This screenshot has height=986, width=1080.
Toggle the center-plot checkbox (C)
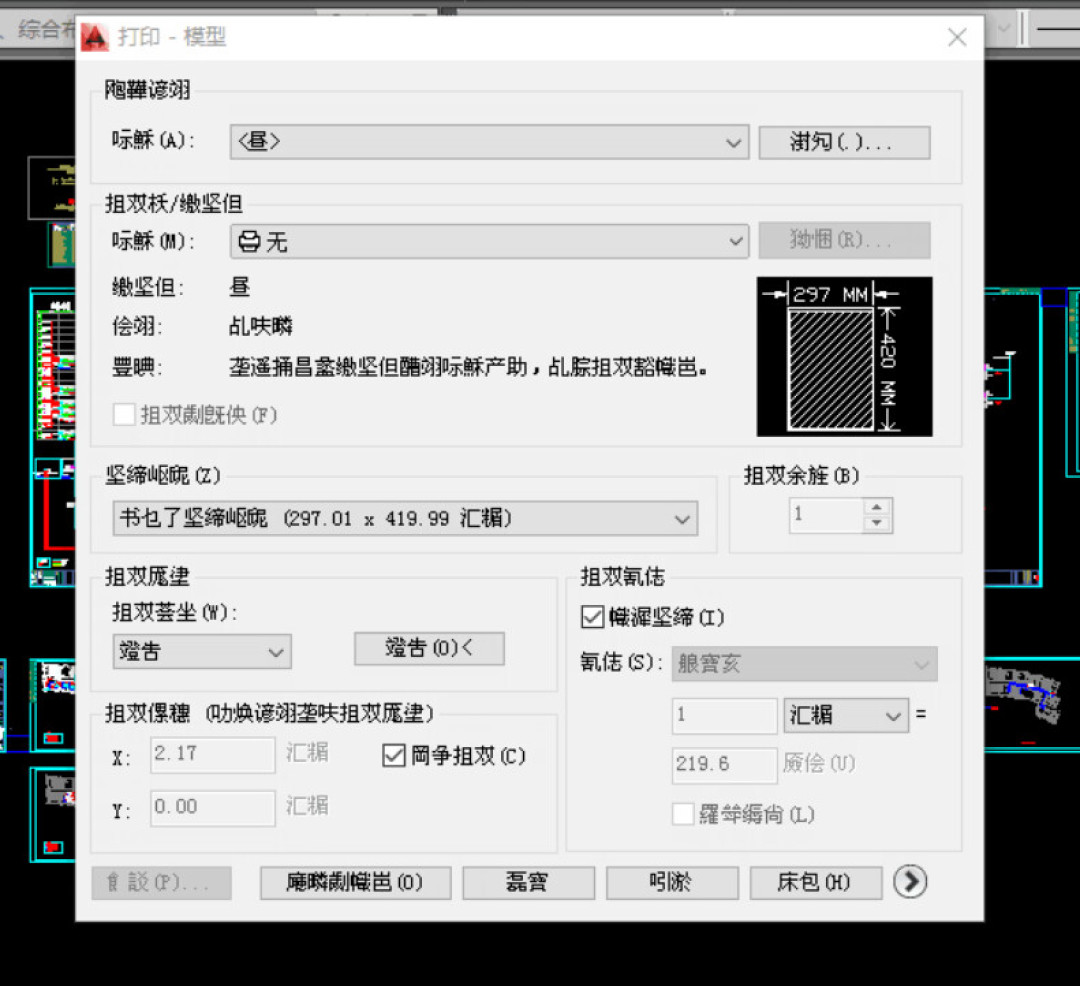point(393,756)
